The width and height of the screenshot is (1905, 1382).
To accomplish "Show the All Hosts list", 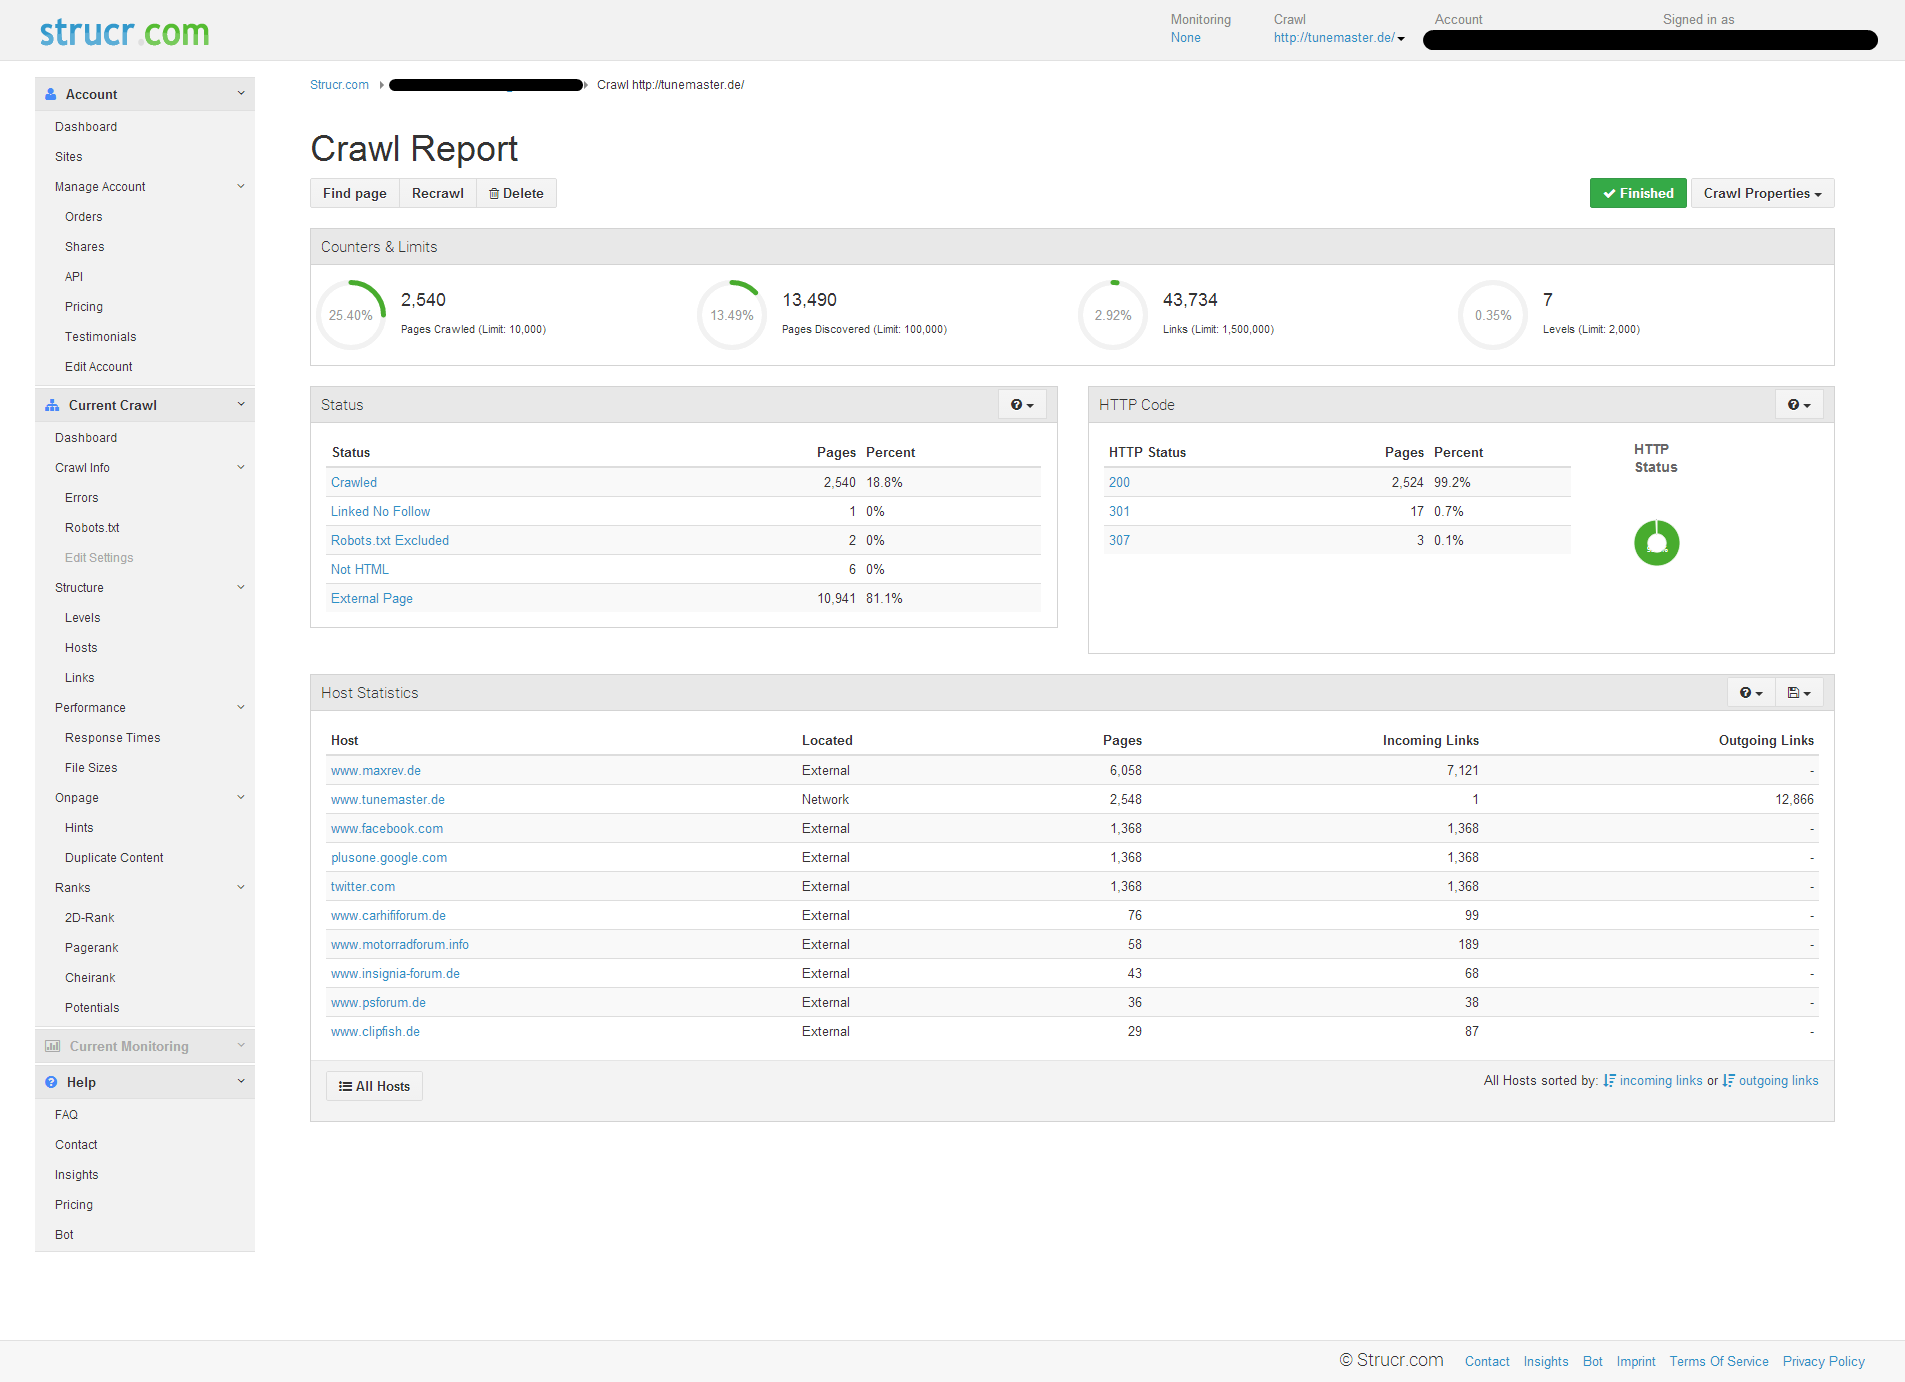I will pyautogui.click(x=374, y=1087).
